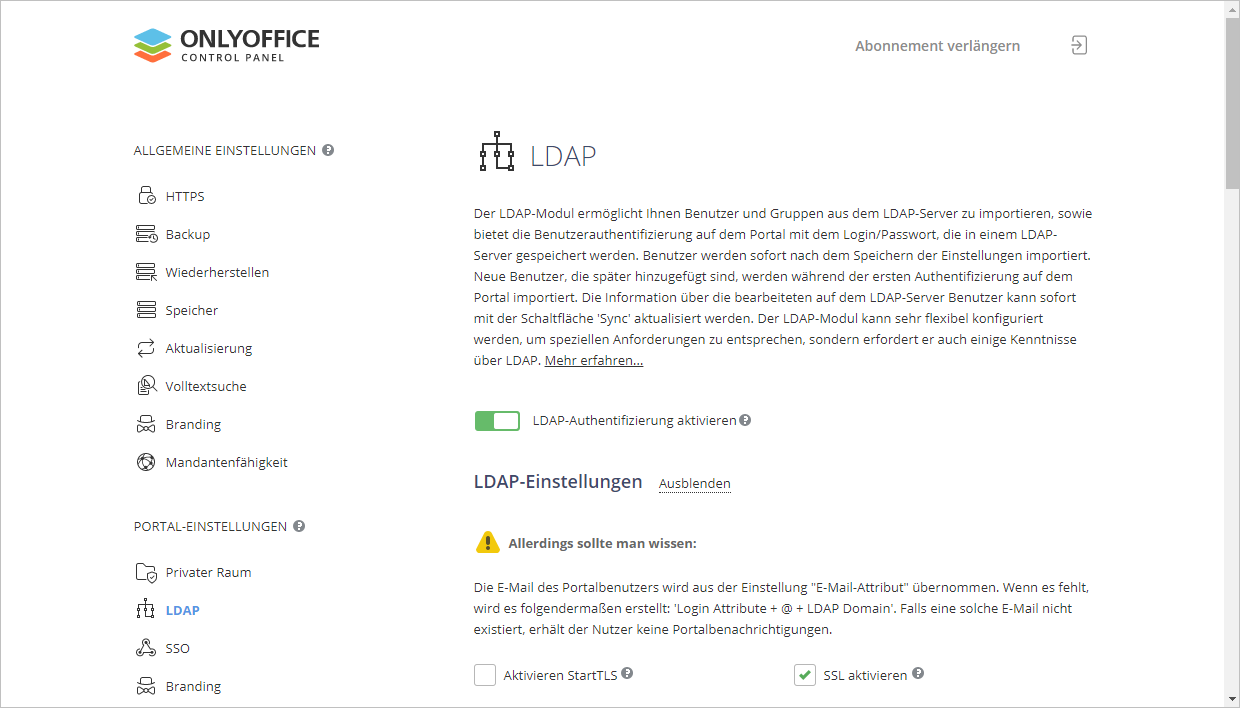Screen dimensions: 1240x708
Task: Click the LDAP-Einstellungen heading
Action: click(558, 482)
